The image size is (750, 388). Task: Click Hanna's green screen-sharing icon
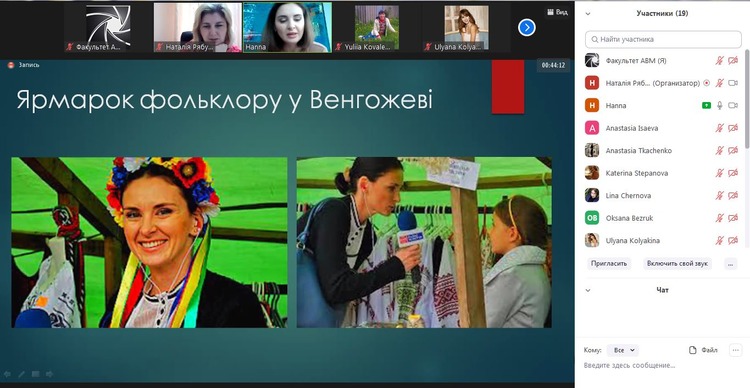pos(706,106)
